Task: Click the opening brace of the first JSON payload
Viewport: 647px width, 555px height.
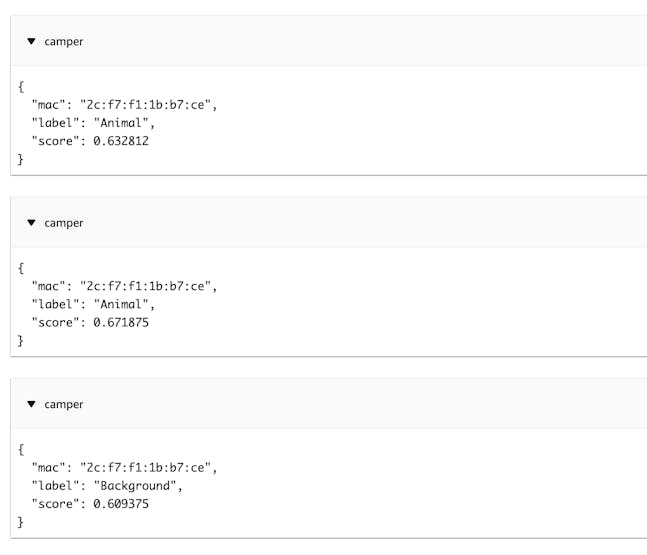Action: (21, 87)
